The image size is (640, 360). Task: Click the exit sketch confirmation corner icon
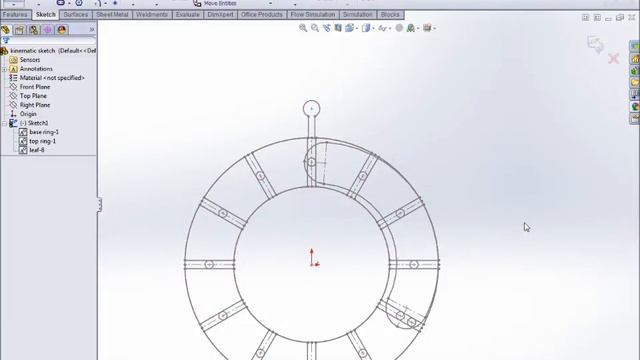[595, 44]
